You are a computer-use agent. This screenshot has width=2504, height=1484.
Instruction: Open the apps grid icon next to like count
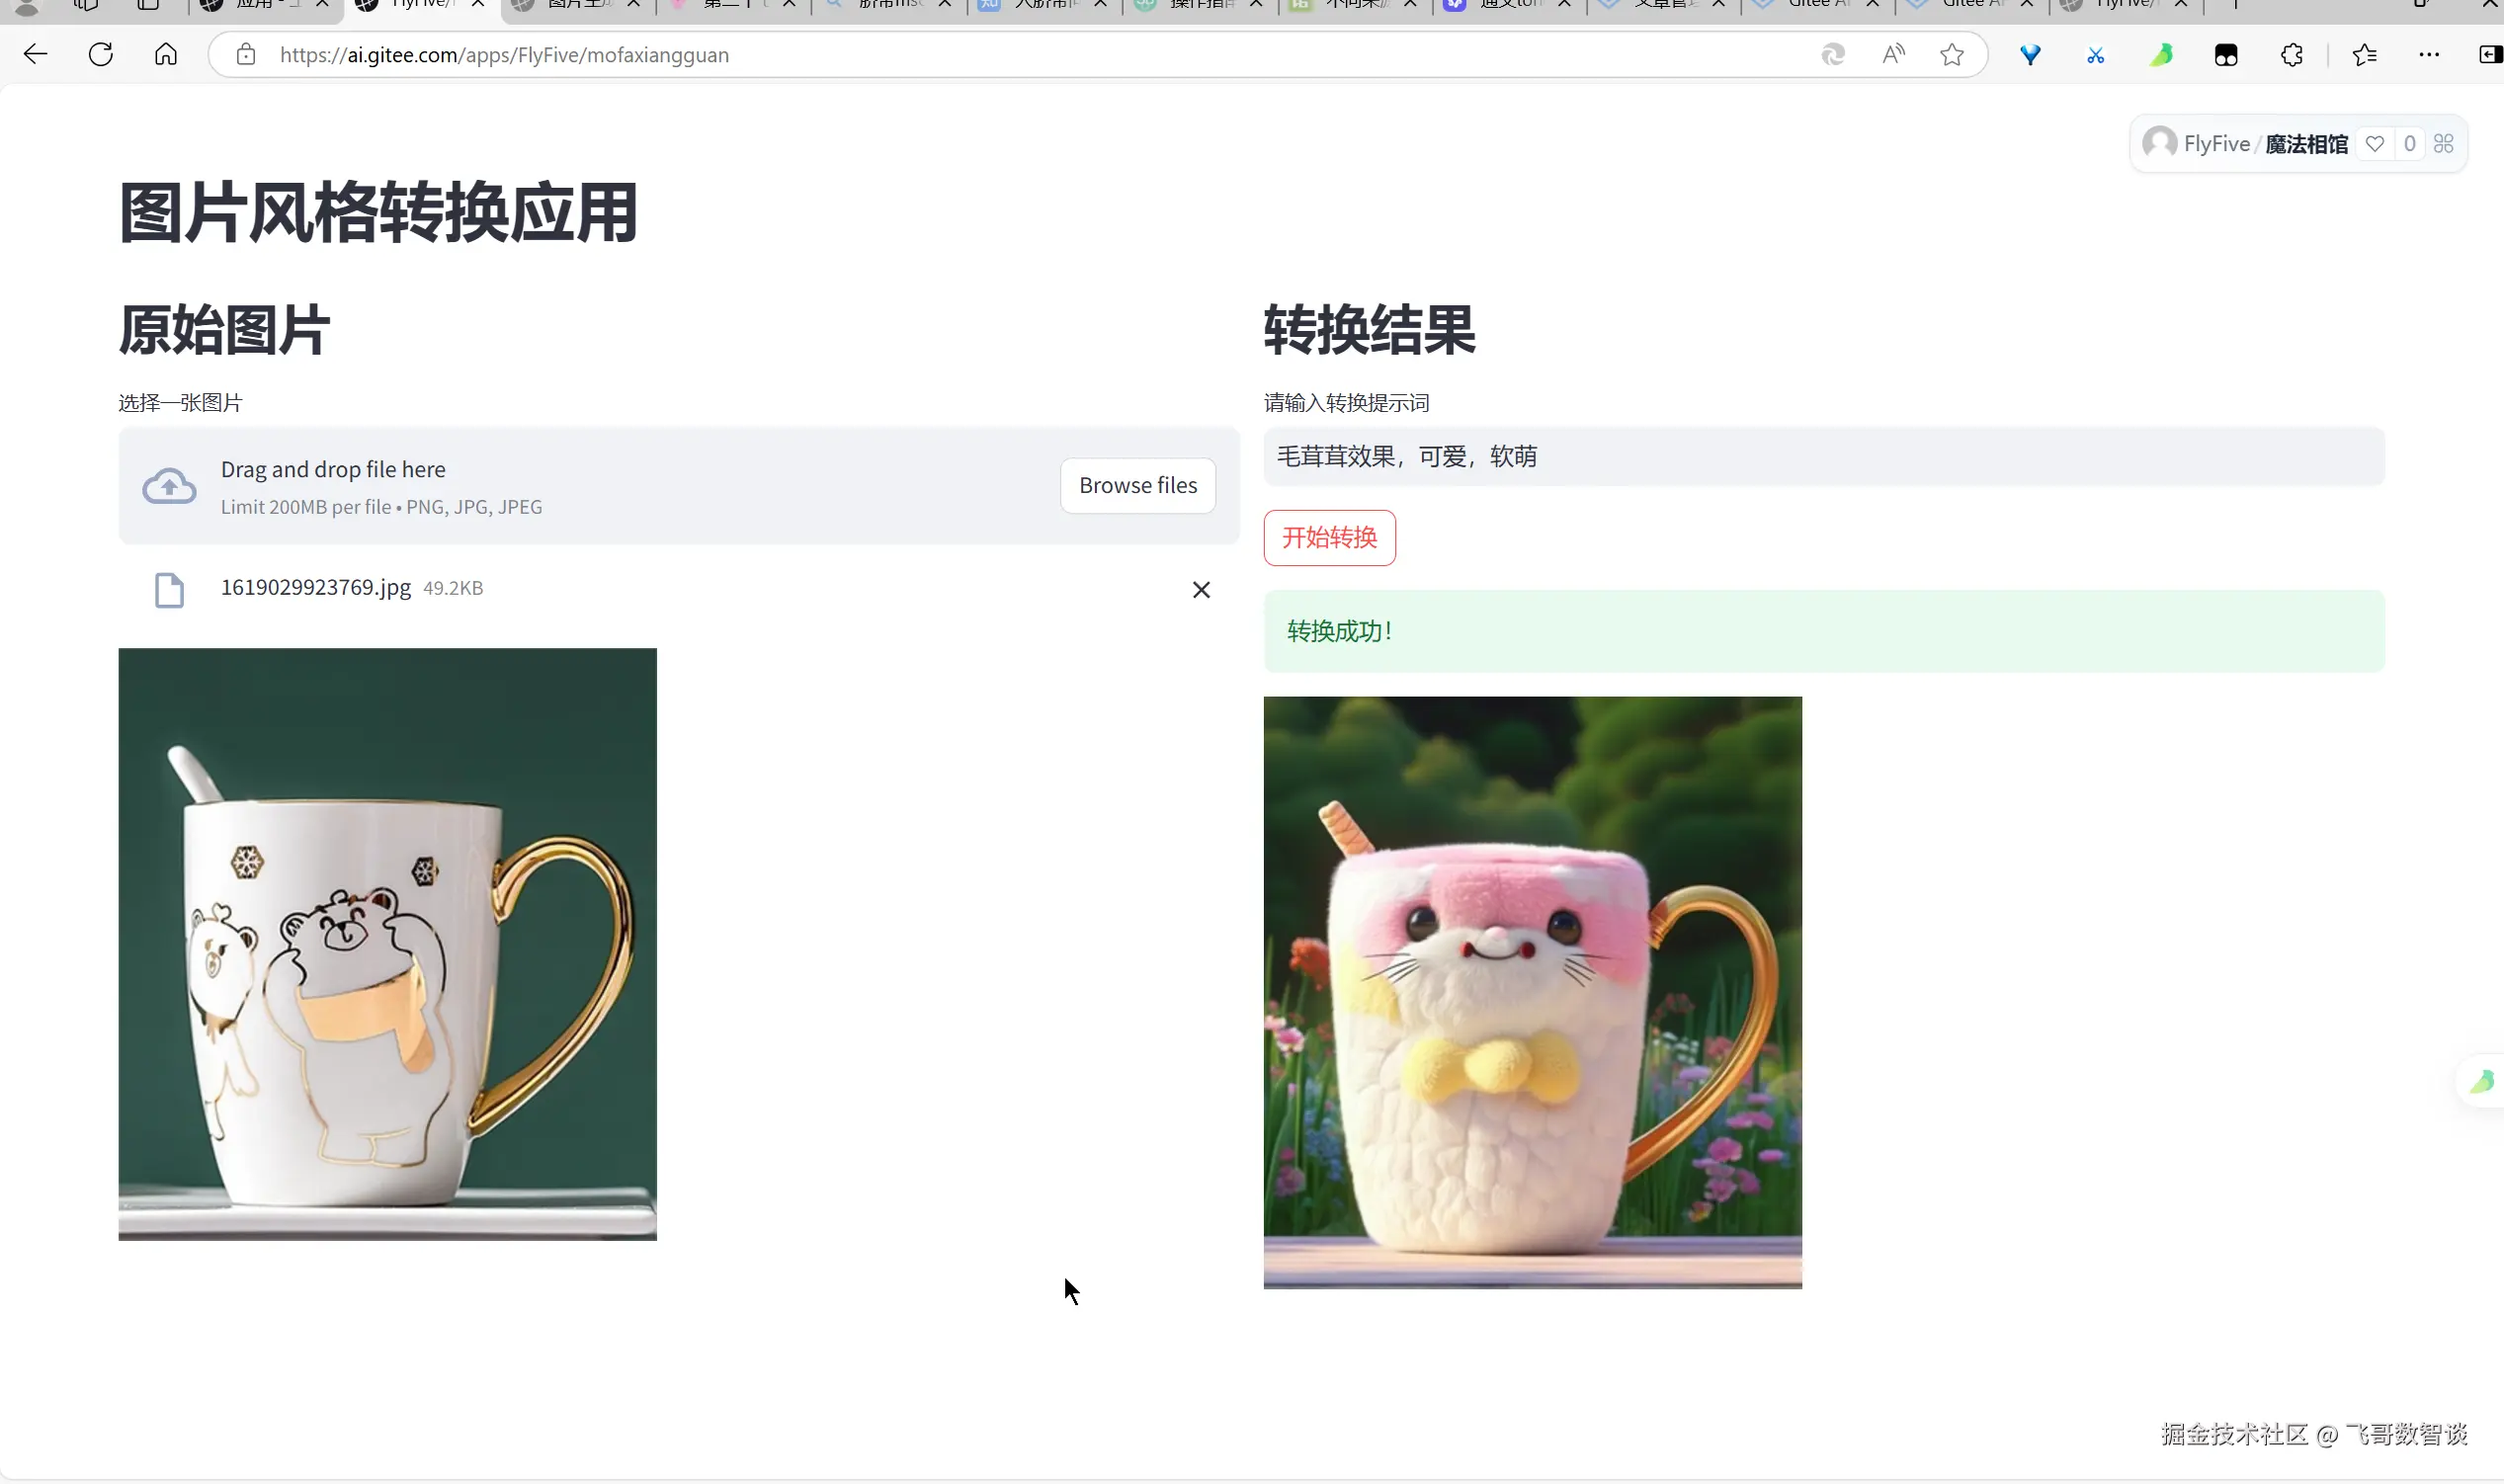tap(2443, 143)
